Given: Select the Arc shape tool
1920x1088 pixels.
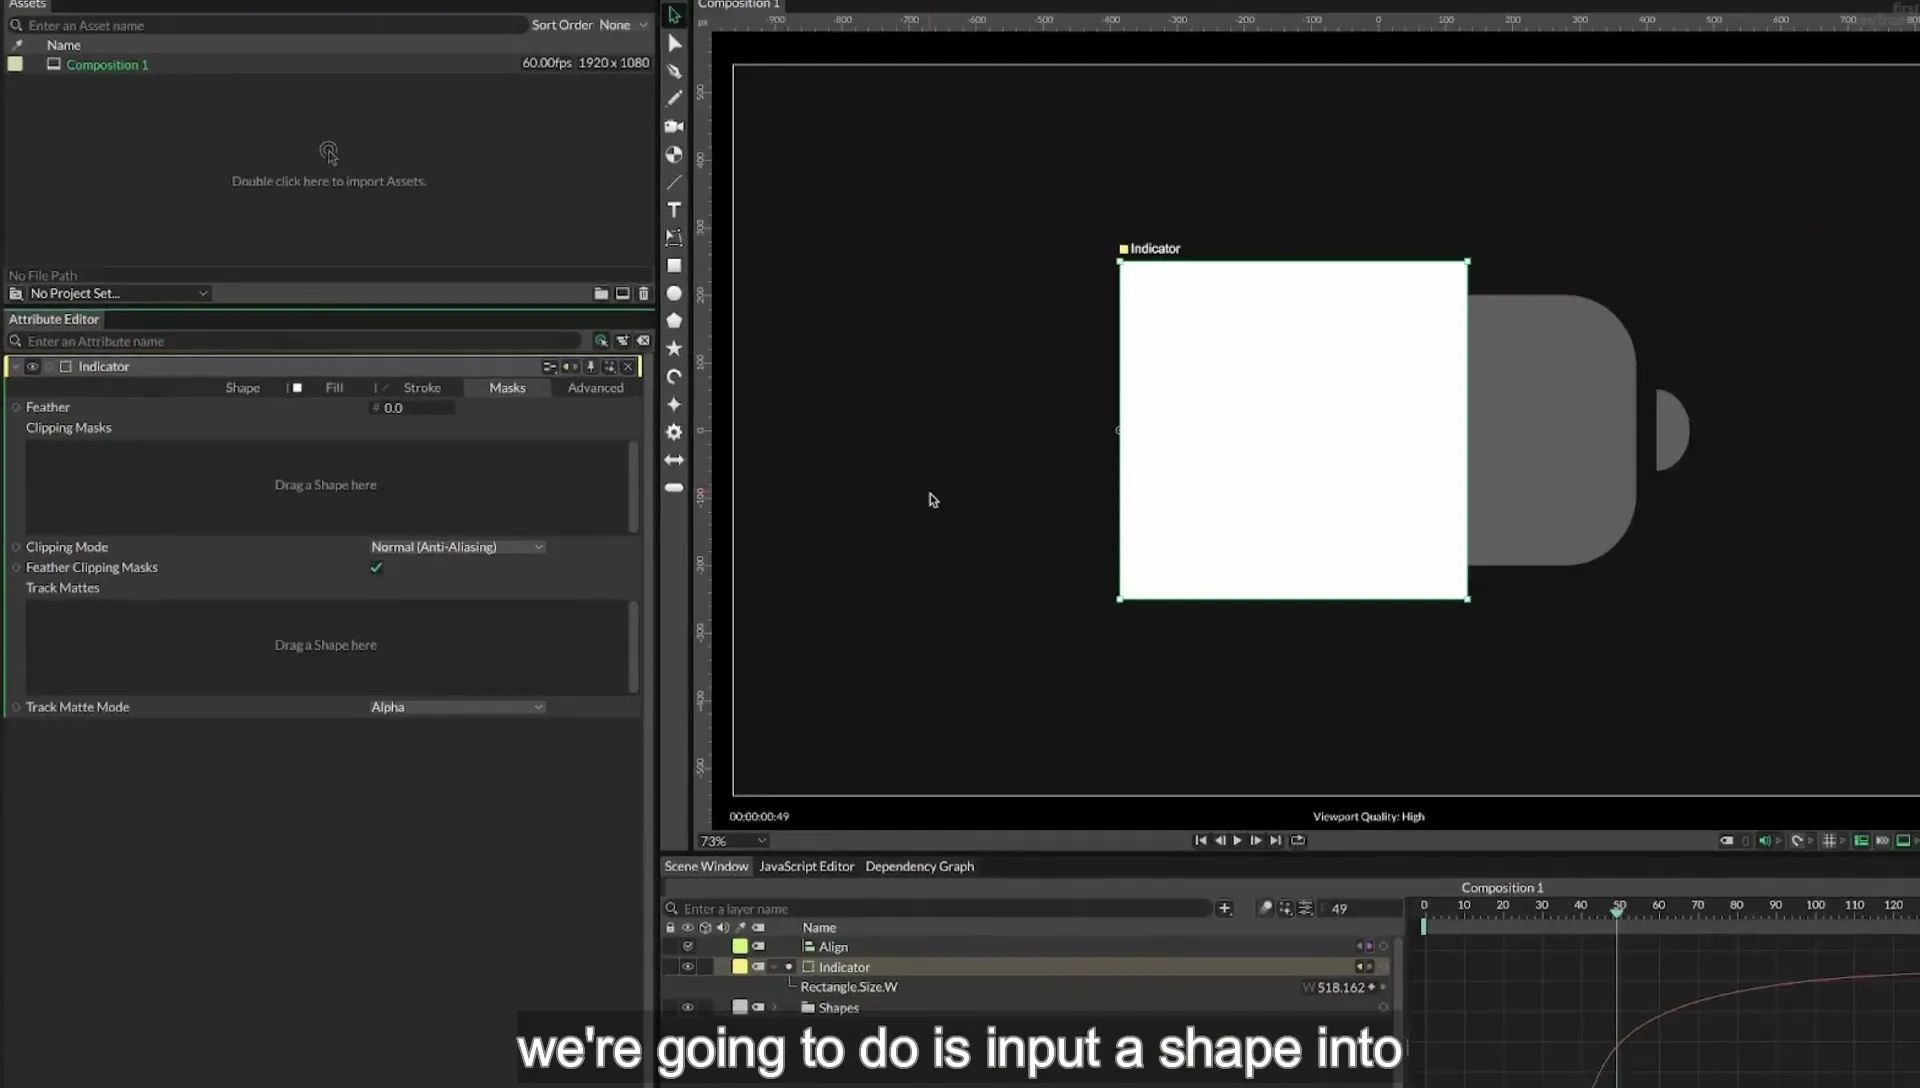Looking at the screenshot, I should (x=674, y=376).
